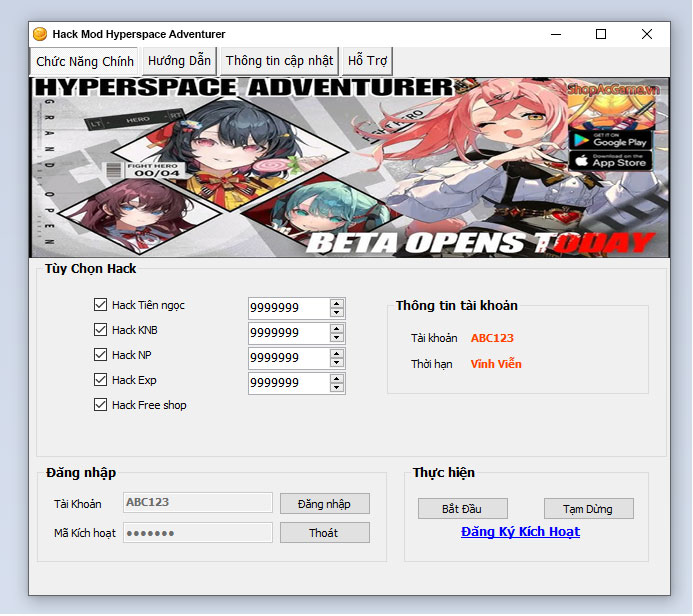Click the Hyperspace Adventurer banner image

[350, 167]
